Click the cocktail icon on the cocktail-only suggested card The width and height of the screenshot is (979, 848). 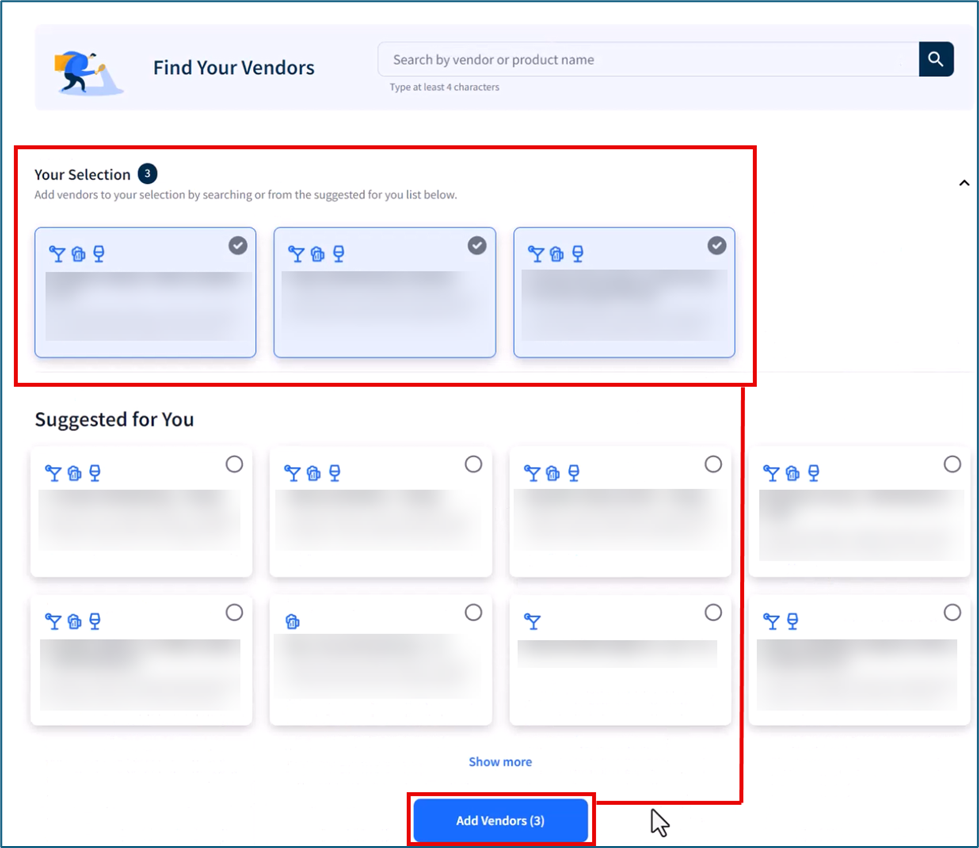pos(533,621)
